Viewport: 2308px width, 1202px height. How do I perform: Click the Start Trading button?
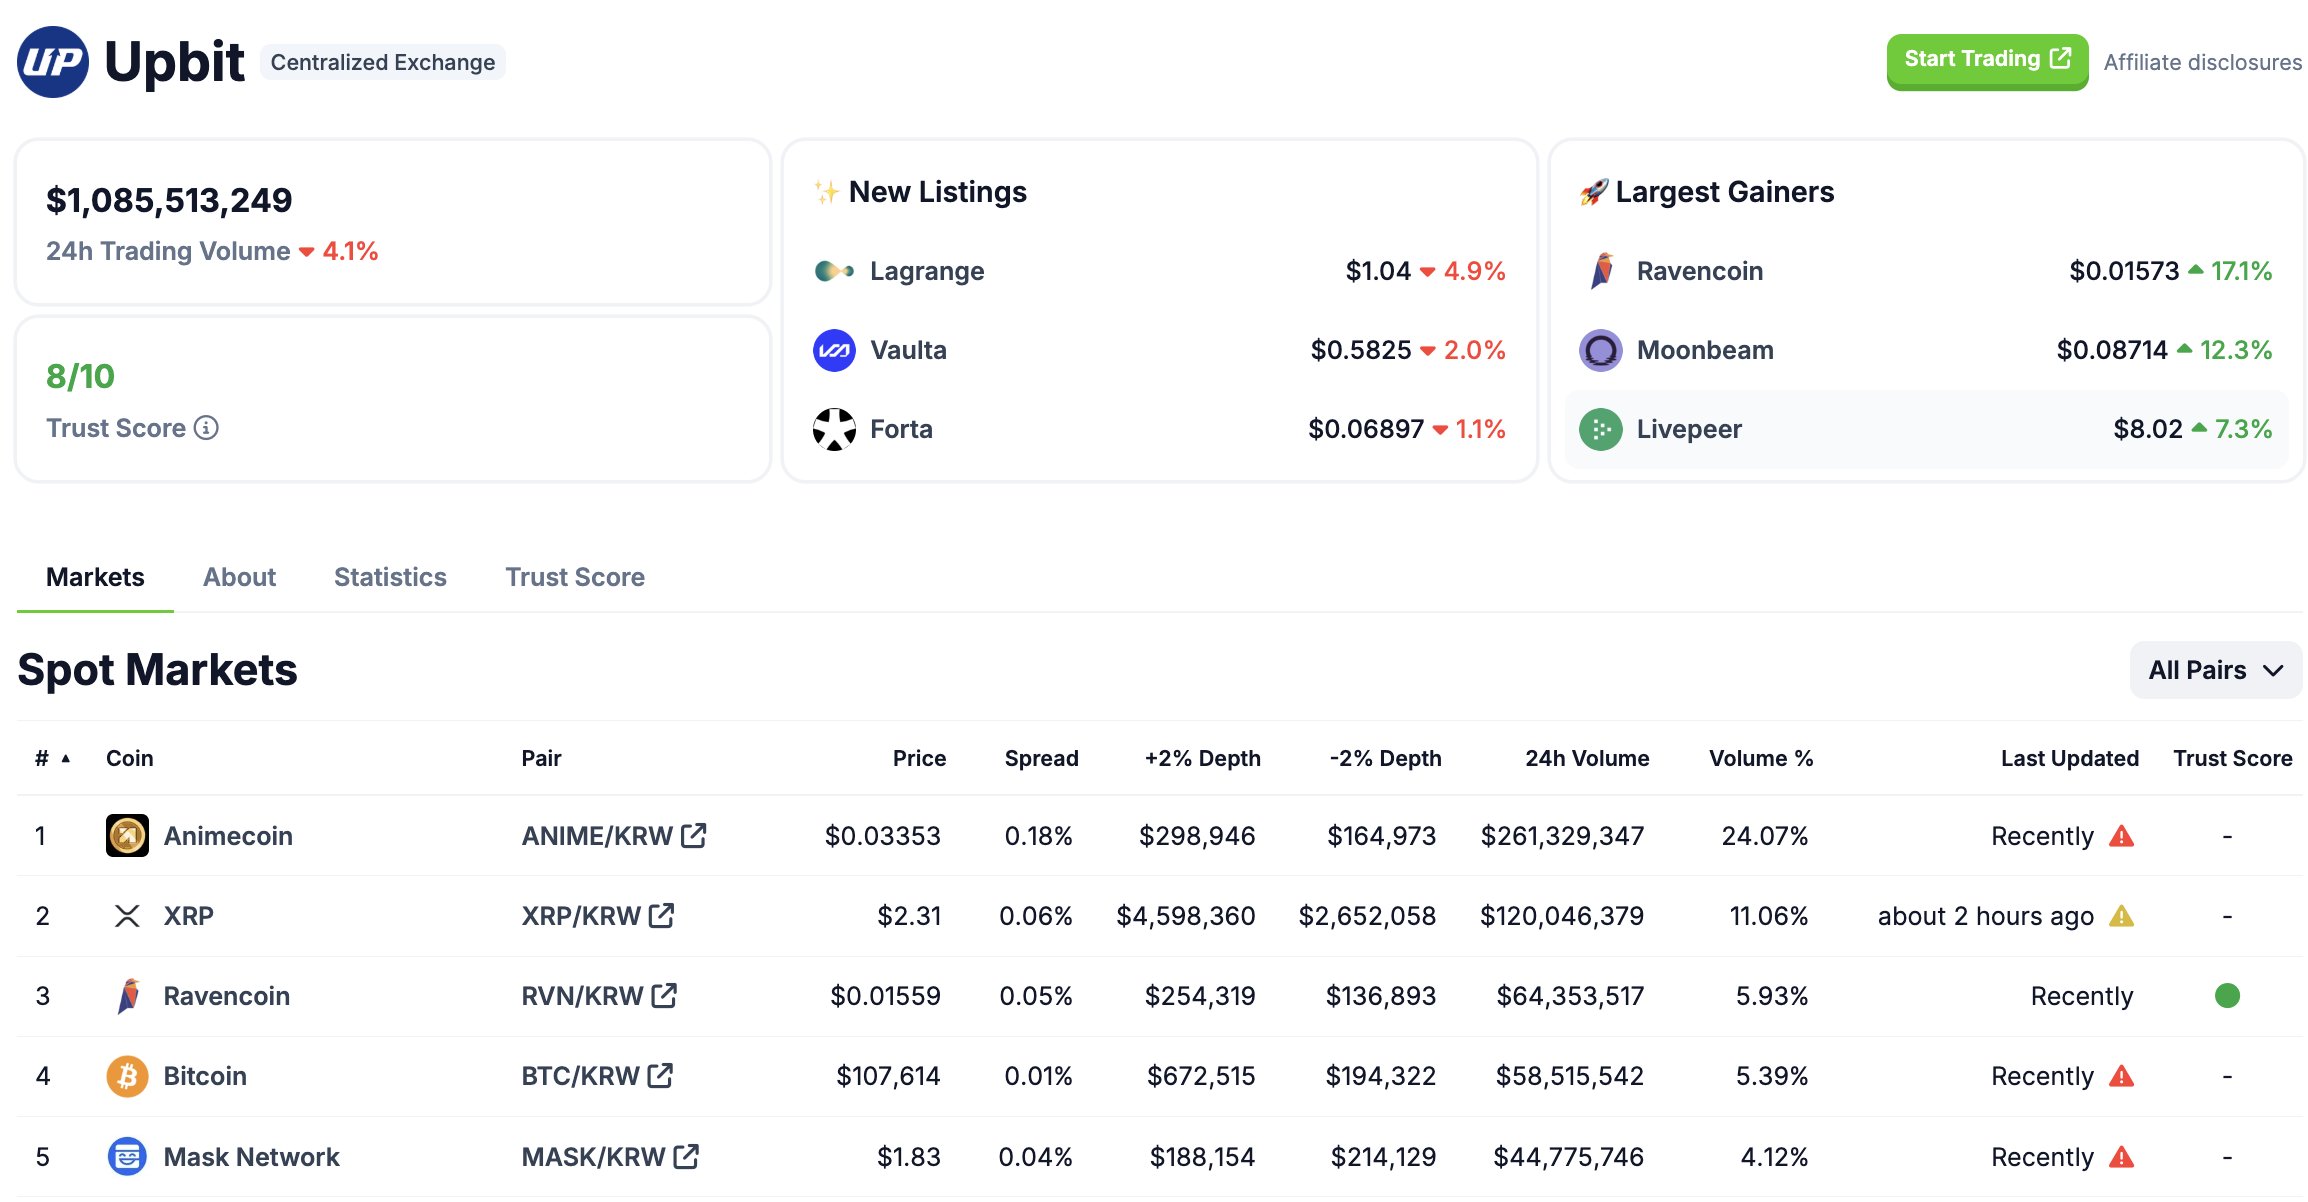pos(1987,60)
